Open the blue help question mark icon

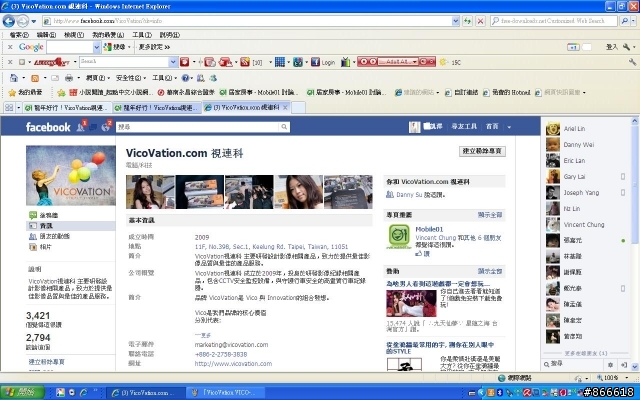click(x=185, y=78)
